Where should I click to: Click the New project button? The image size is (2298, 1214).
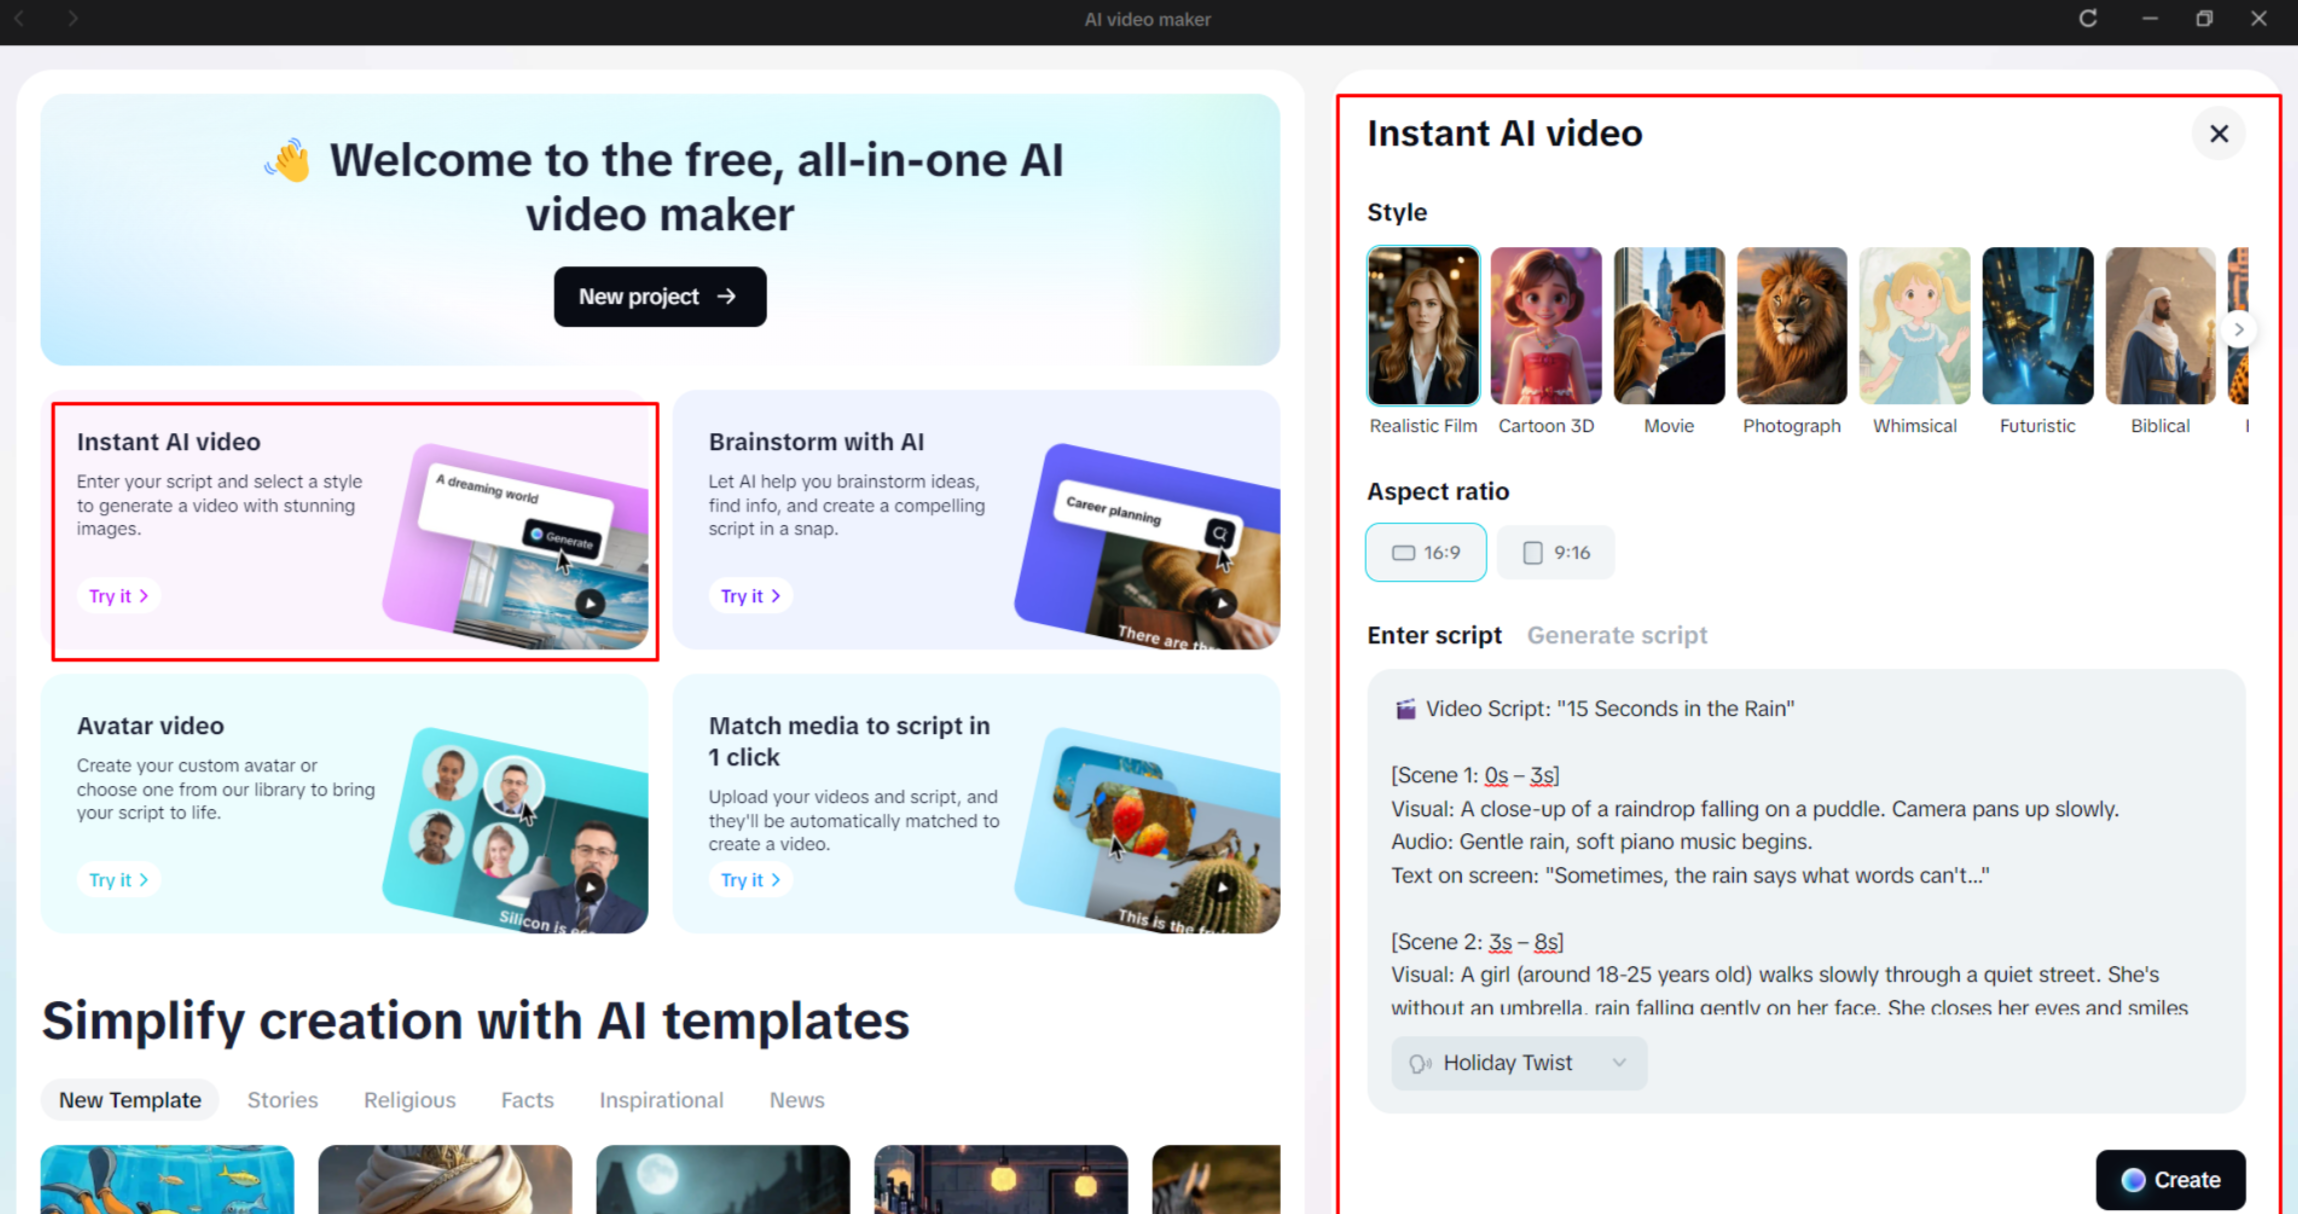click(659, 296)
